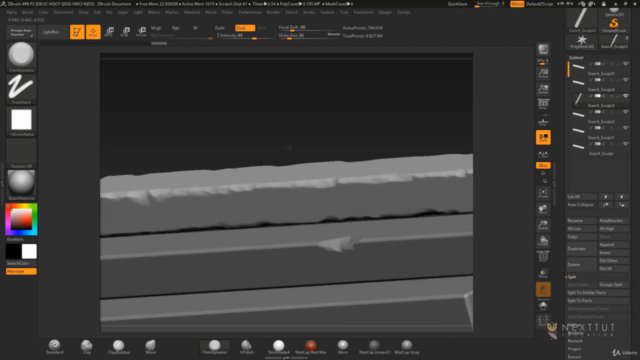
Task: Select the MatCap Red Wax material
Action: pos(311,347)
